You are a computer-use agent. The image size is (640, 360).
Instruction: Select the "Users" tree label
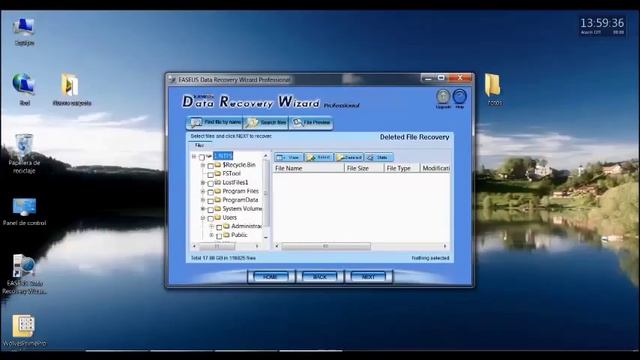[230, 218]
